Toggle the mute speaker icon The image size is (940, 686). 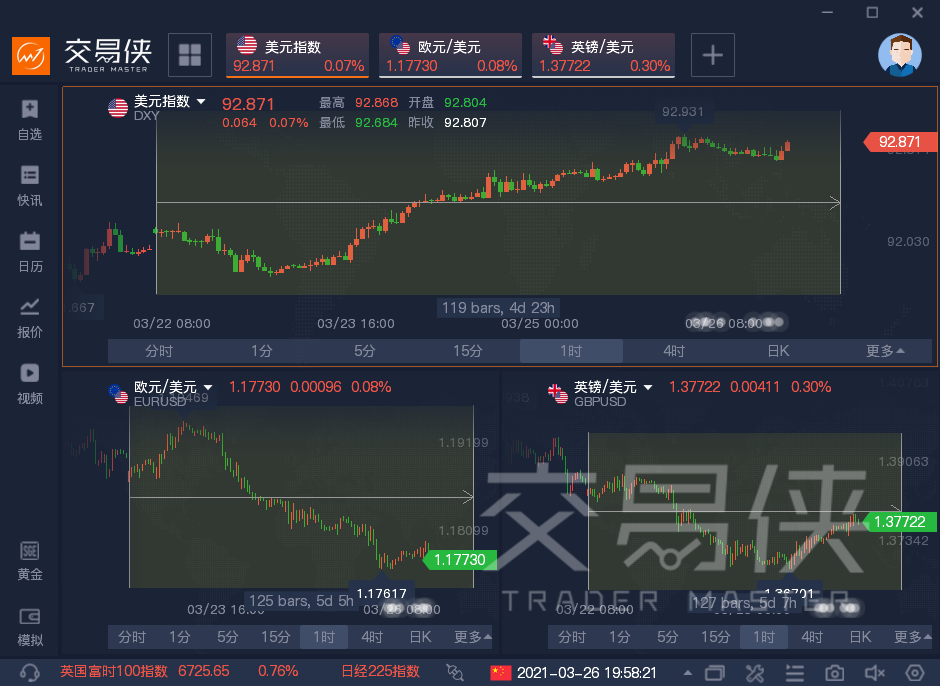tap(875, 673)
